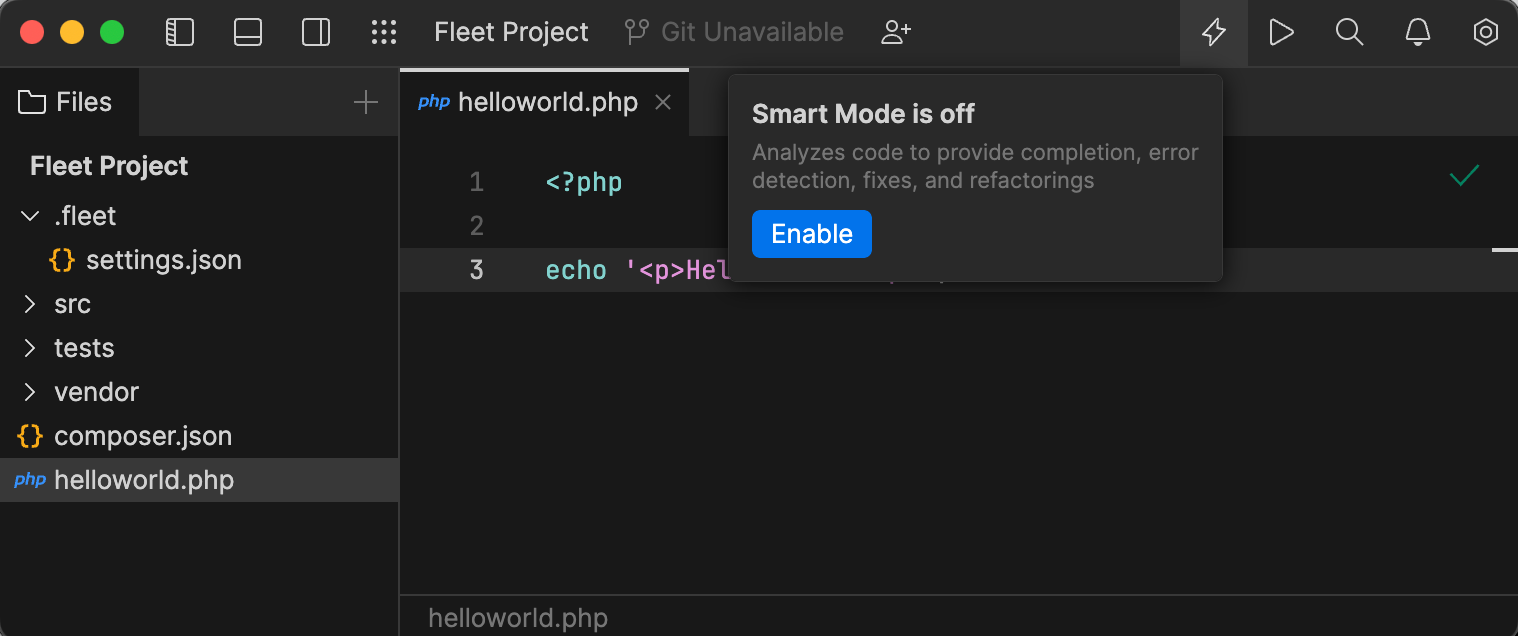Open Smart Mode lightning menu in toolbar

[x=1213, y=32]
